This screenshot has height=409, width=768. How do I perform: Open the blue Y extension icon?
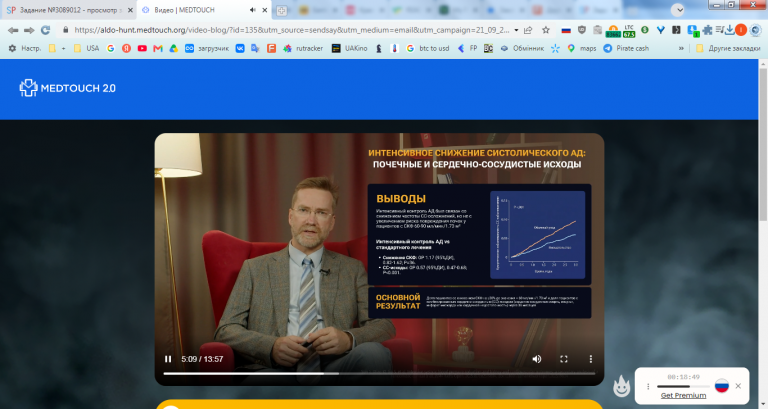point(660,30)
